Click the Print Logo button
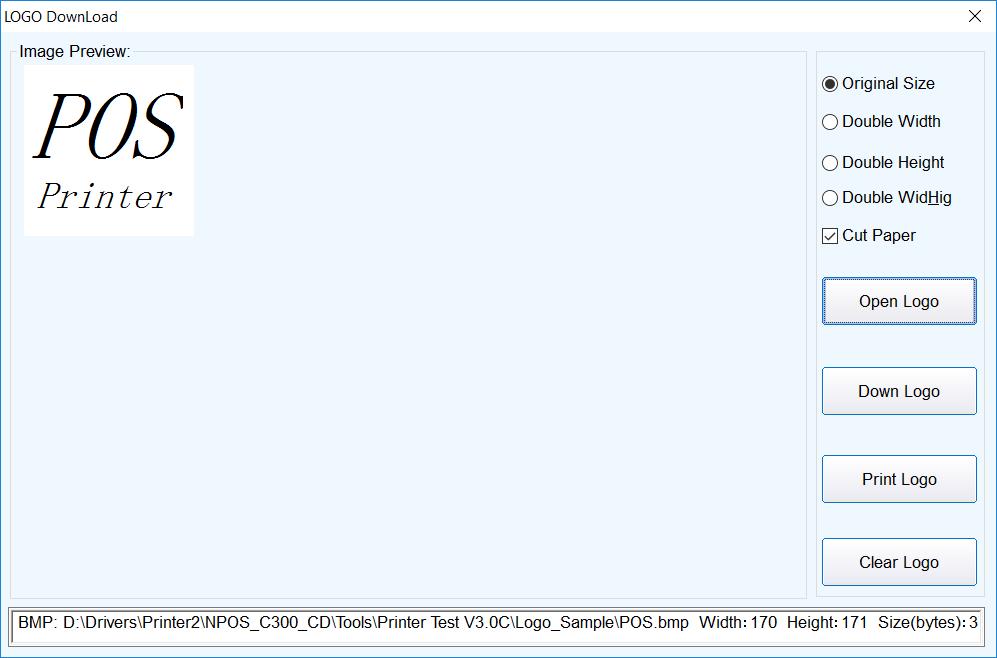This screenshot has height=658, width=997. tap(899, 479)
